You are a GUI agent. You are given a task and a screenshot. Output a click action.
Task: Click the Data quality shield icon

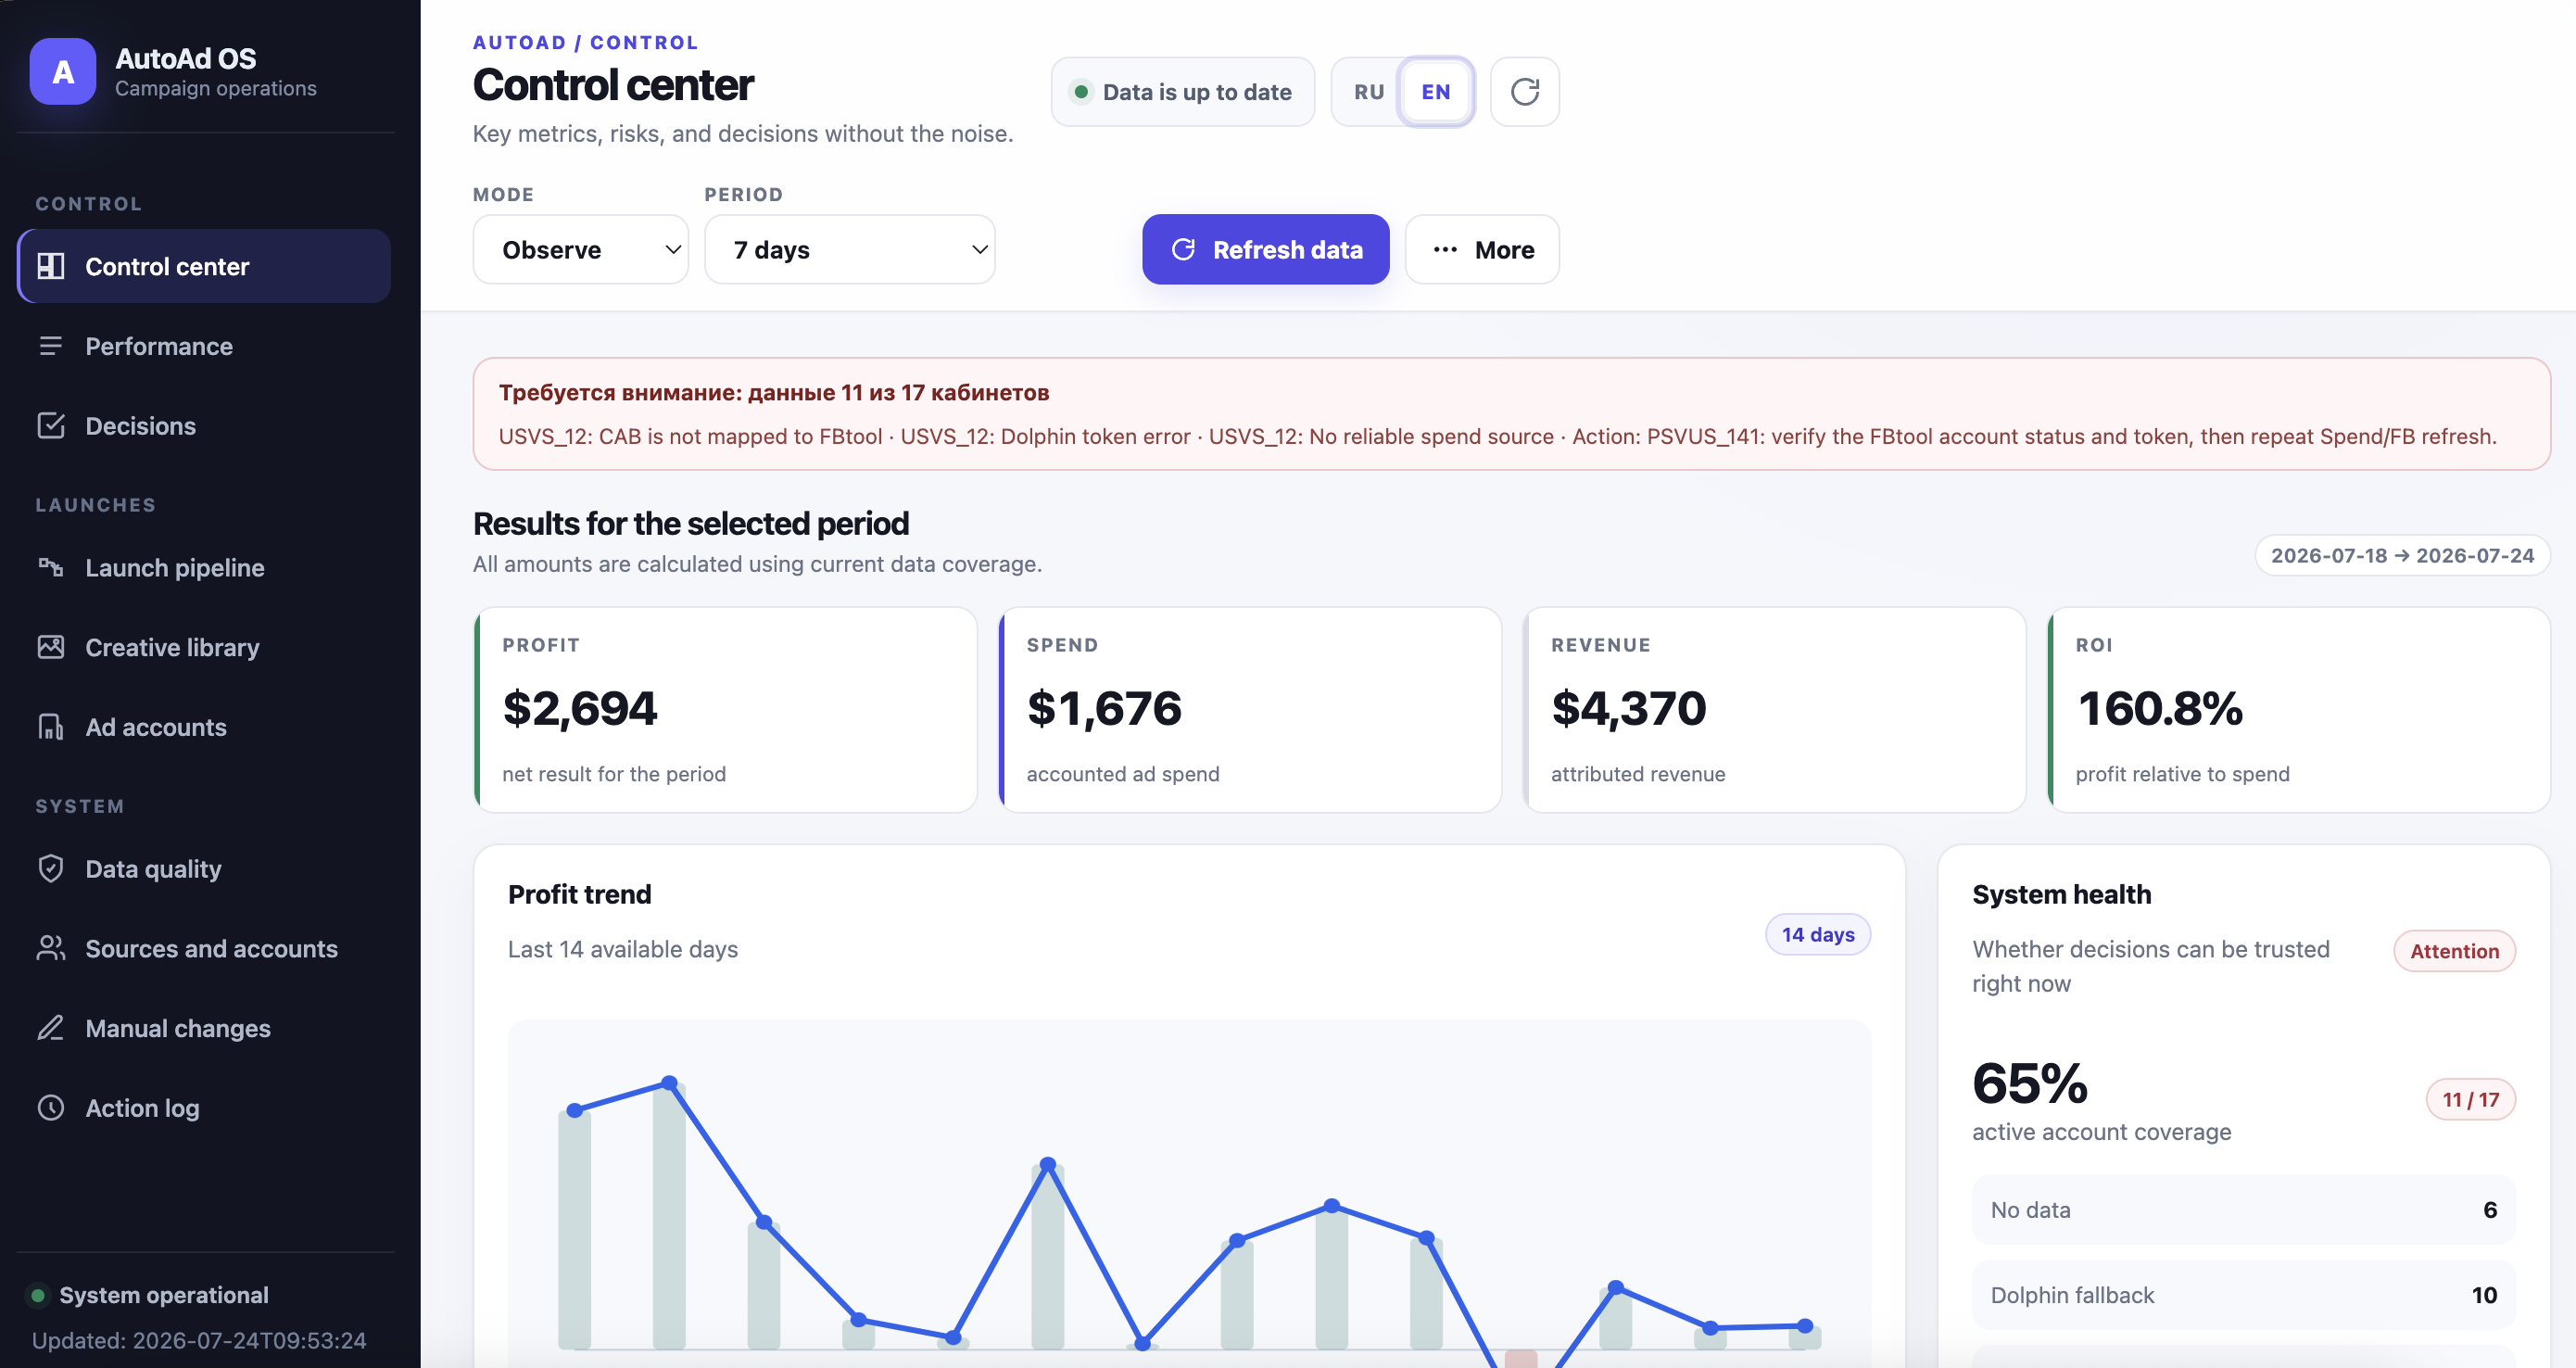[51, 868]
